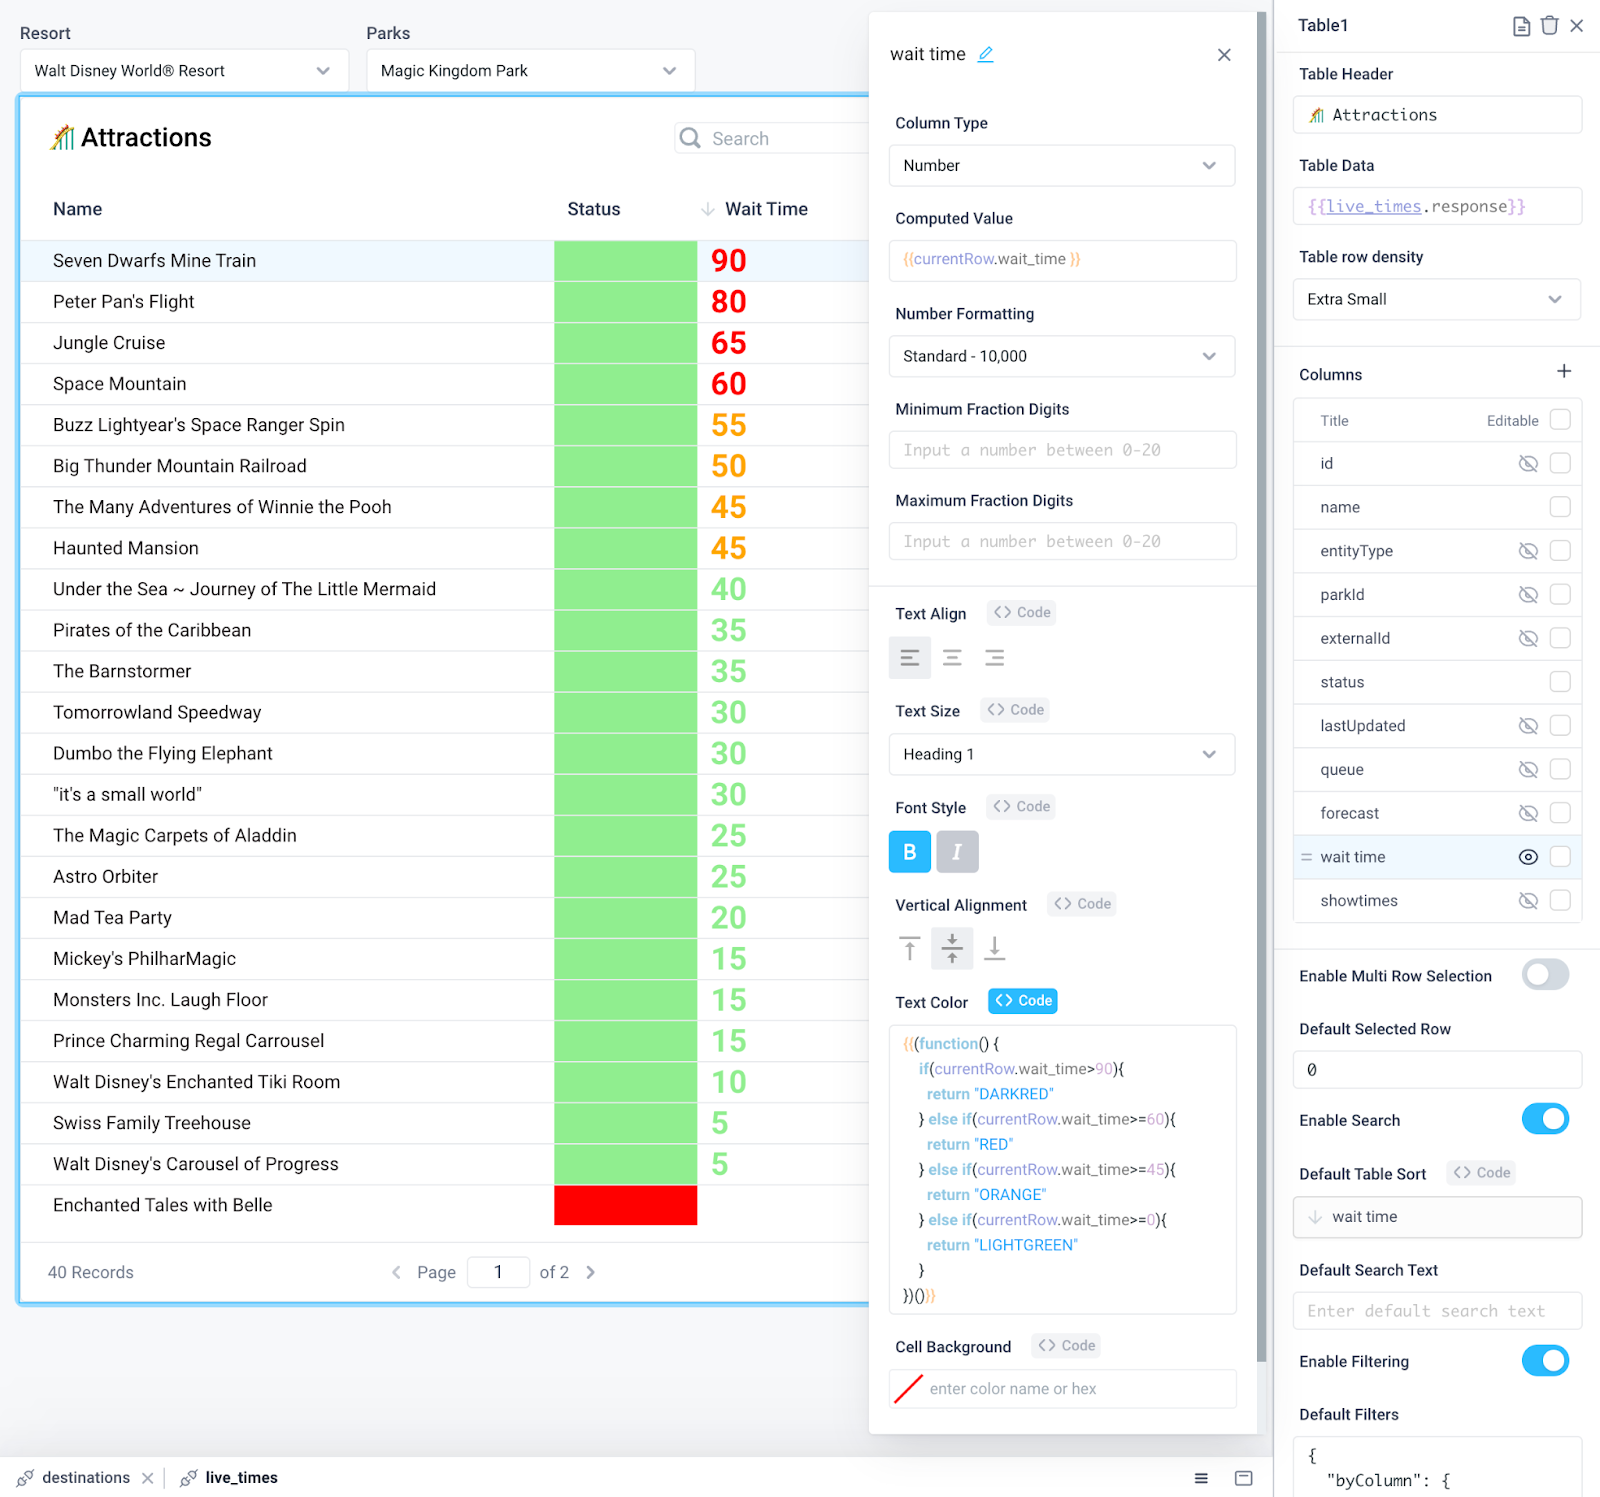1600x1497 pixels.
Task: Open the Text Color code editor
Action: tap(1022, 1000)
